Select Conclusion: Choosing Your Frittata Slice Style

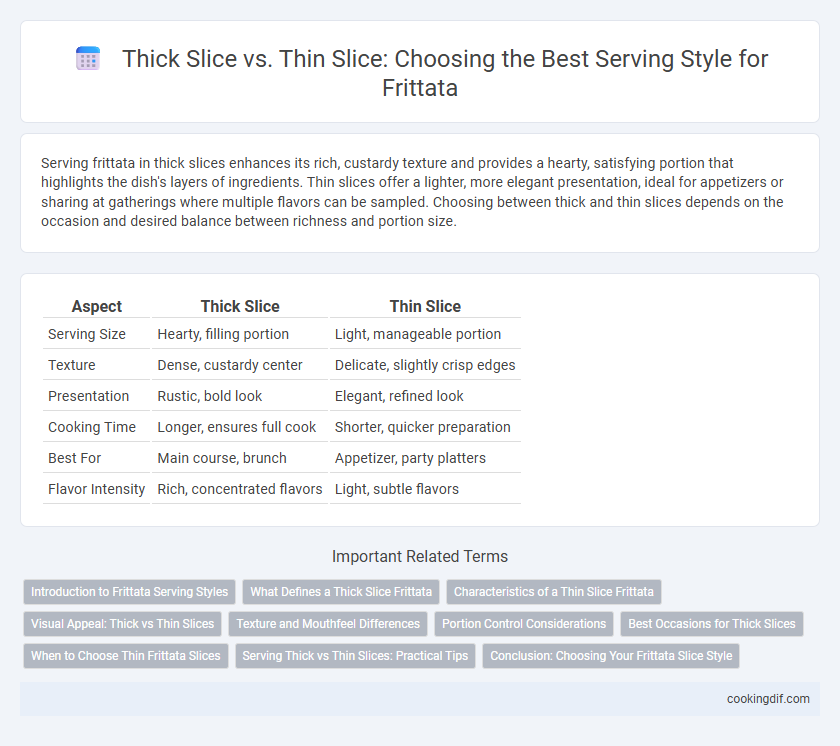[611, 655]
